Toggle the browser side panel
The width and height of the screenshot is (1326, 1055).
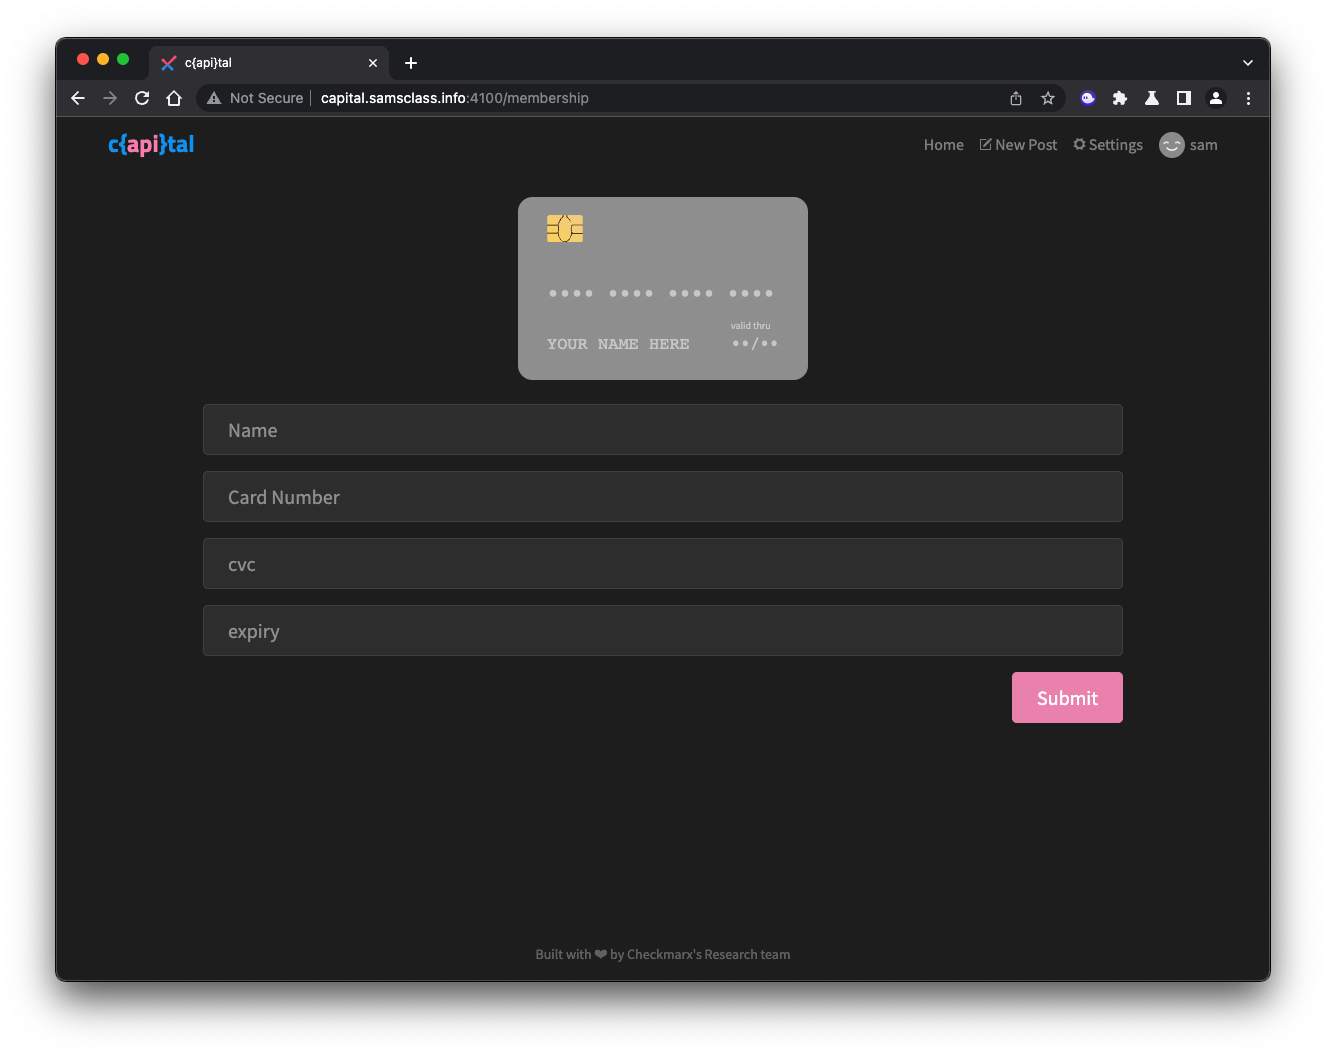point(1184,98)
